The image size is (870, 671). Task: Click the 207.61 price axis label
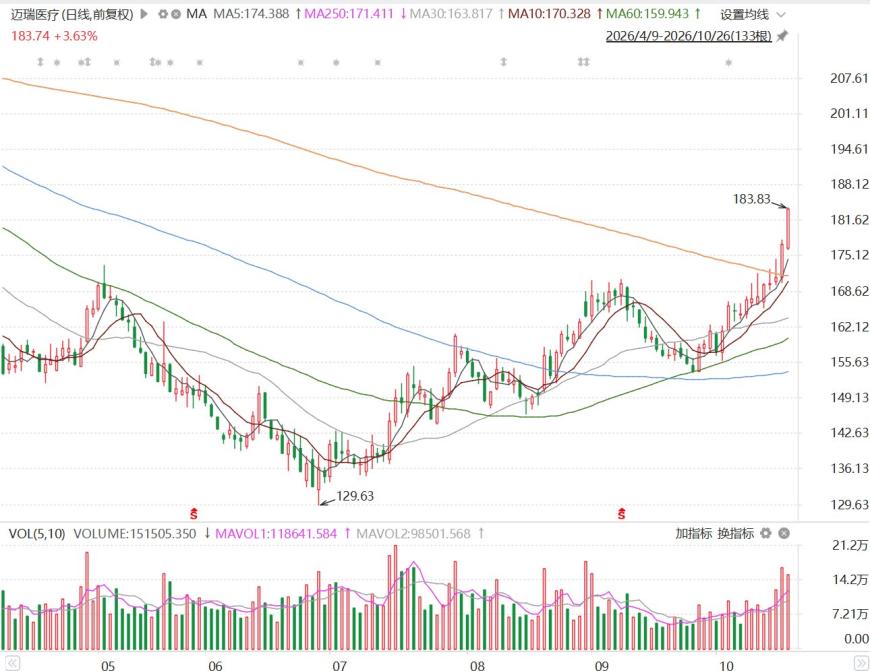(x=849, y=78)
